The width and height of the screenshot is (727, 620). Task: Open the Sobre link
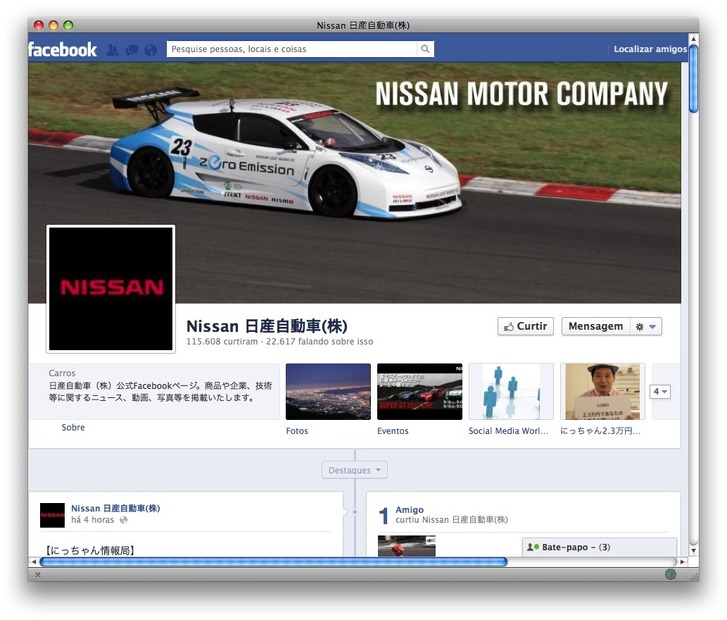73,427
